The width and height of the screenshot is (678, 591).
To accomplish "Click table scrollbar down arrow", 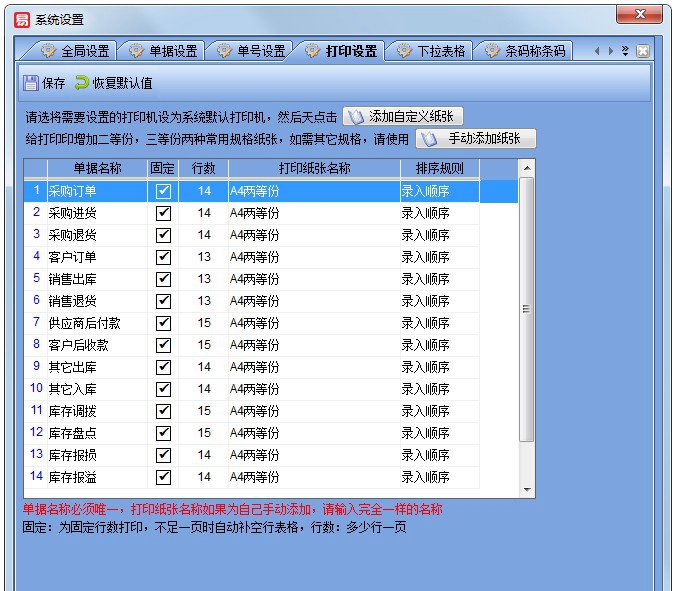I will coord(527,490).
